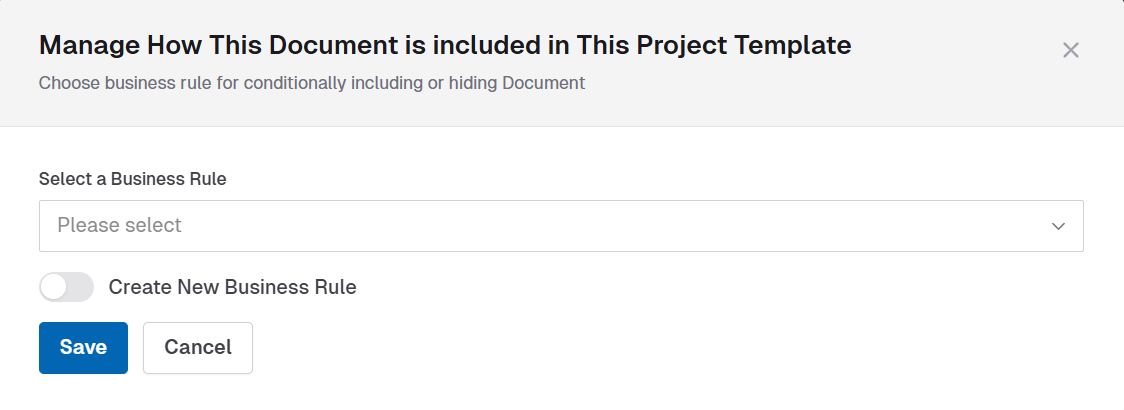Focus the business rule selection field
This screenshot has height=410, width=1124.
pos(560,226)
